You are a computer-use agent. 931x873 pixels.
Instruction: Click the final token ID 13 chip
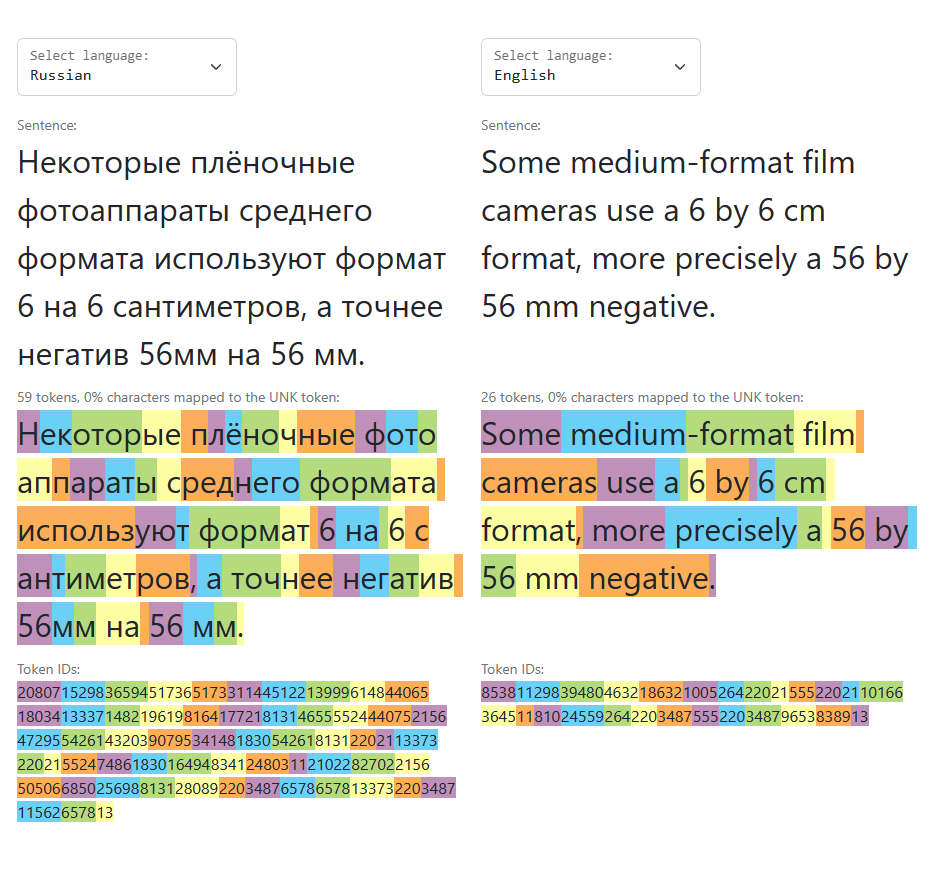[x=107, y=812]
